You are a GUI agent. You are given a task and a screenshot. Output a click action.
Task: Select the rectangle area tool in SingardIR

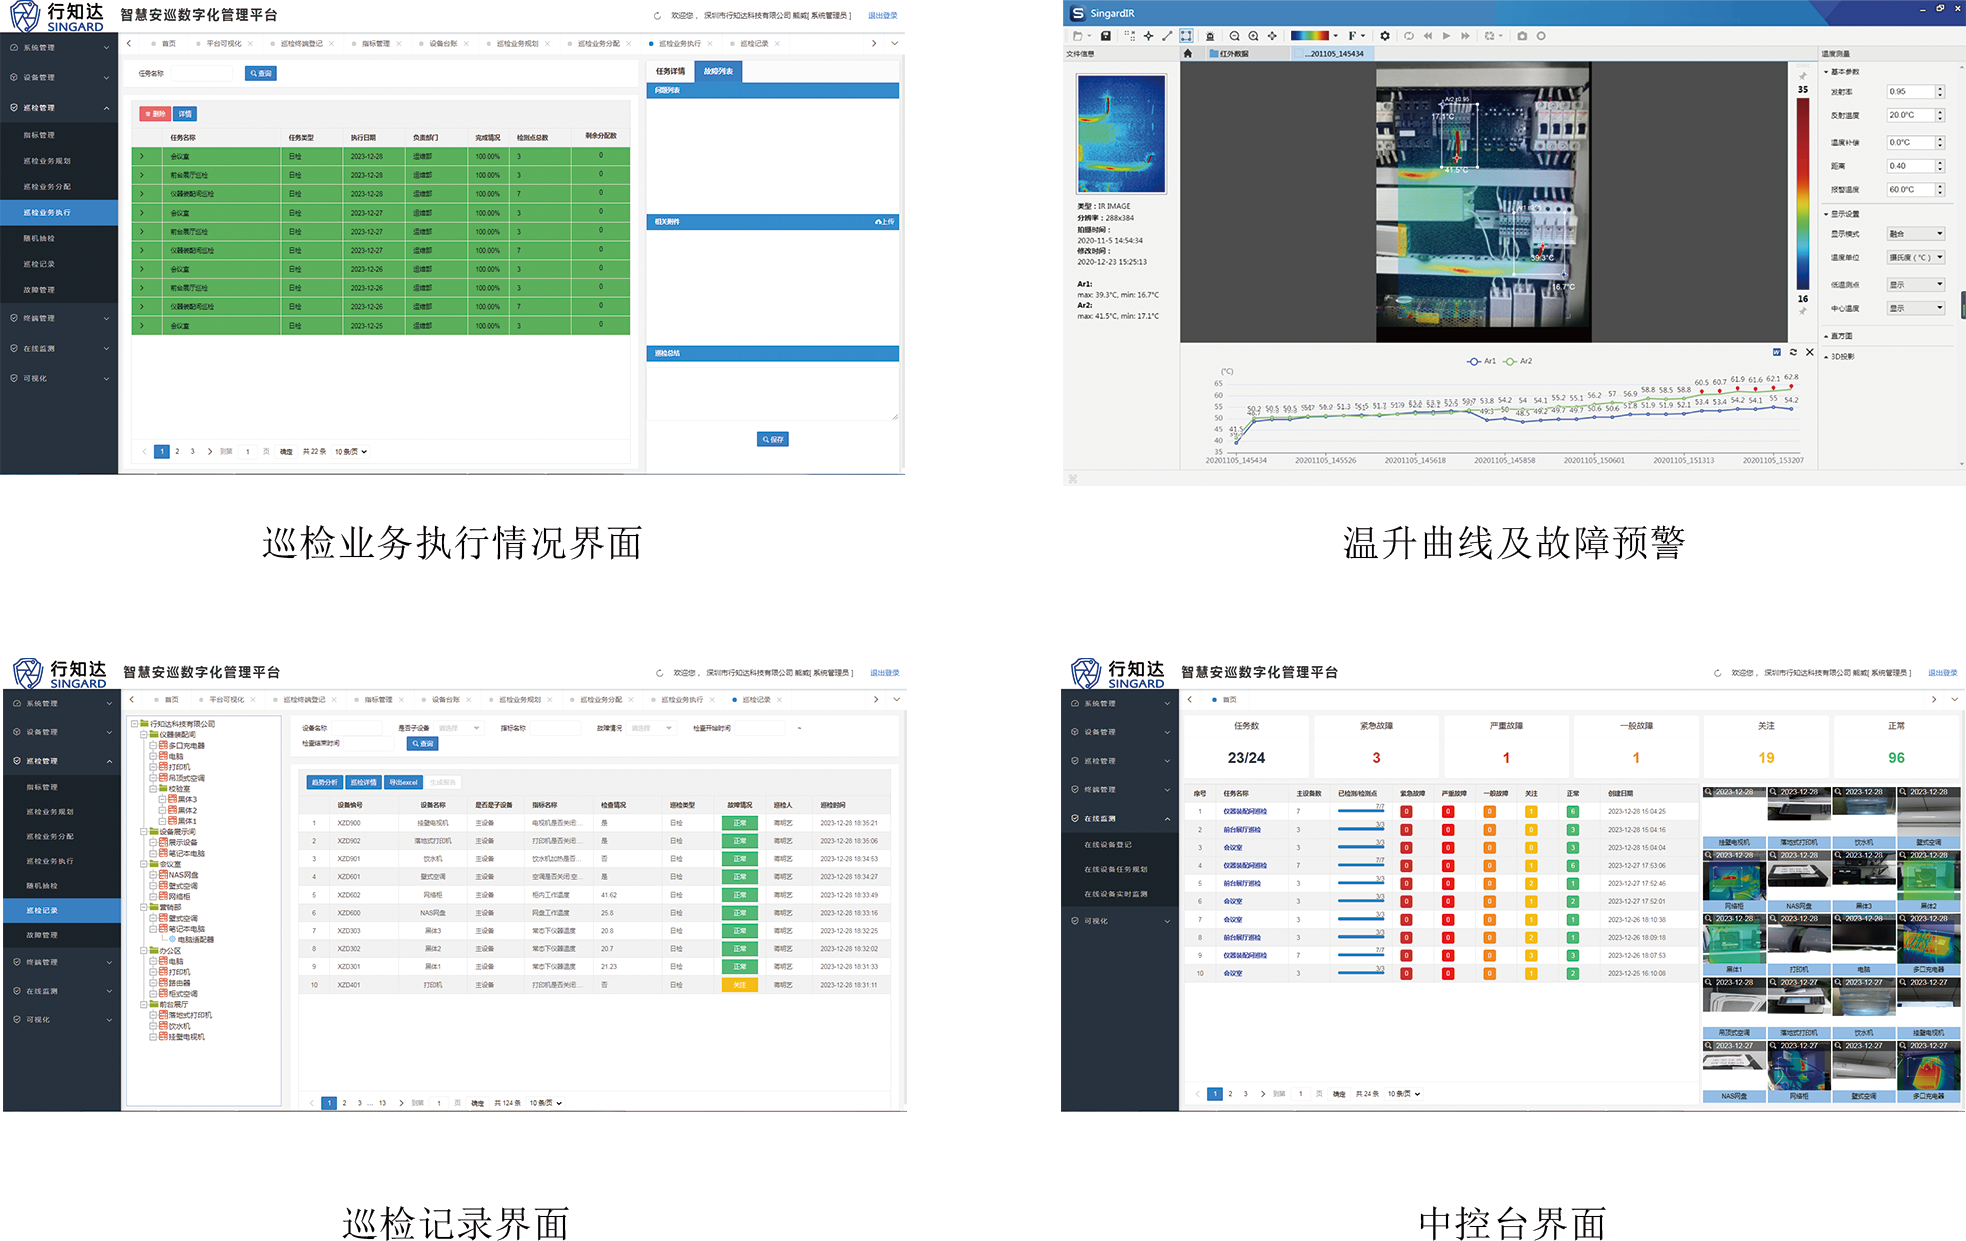1186,36
